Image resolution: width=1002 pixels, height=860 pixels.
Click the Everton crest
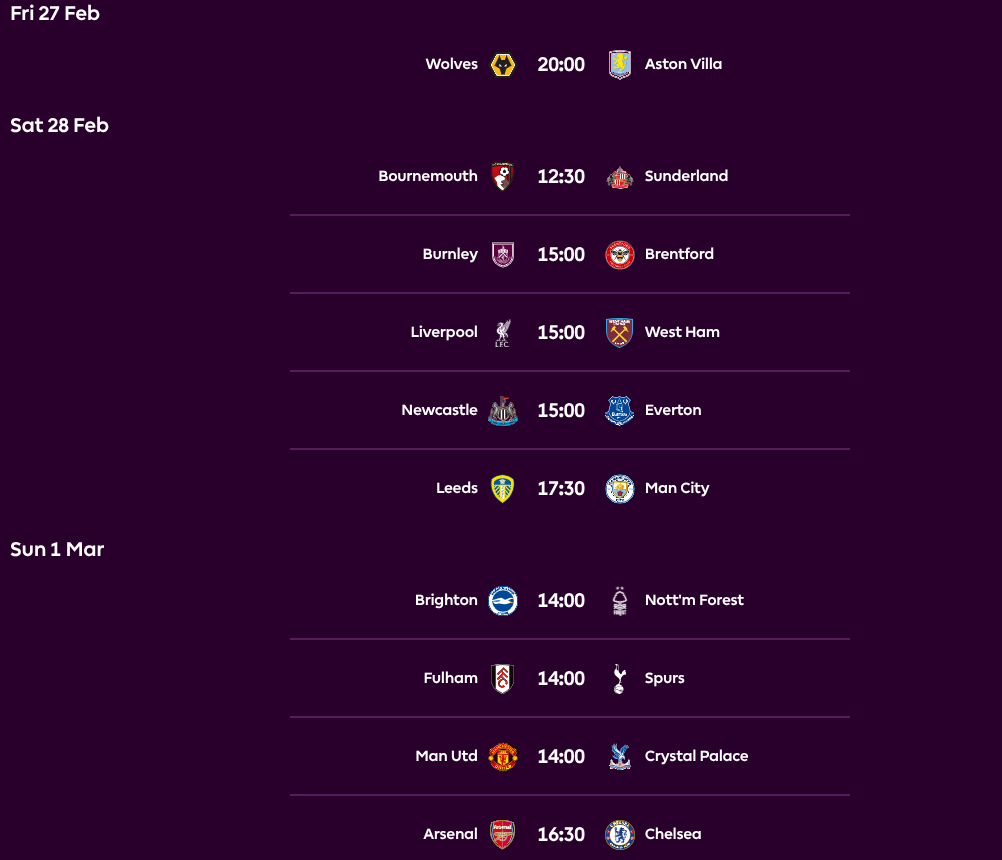pos(619,409)
